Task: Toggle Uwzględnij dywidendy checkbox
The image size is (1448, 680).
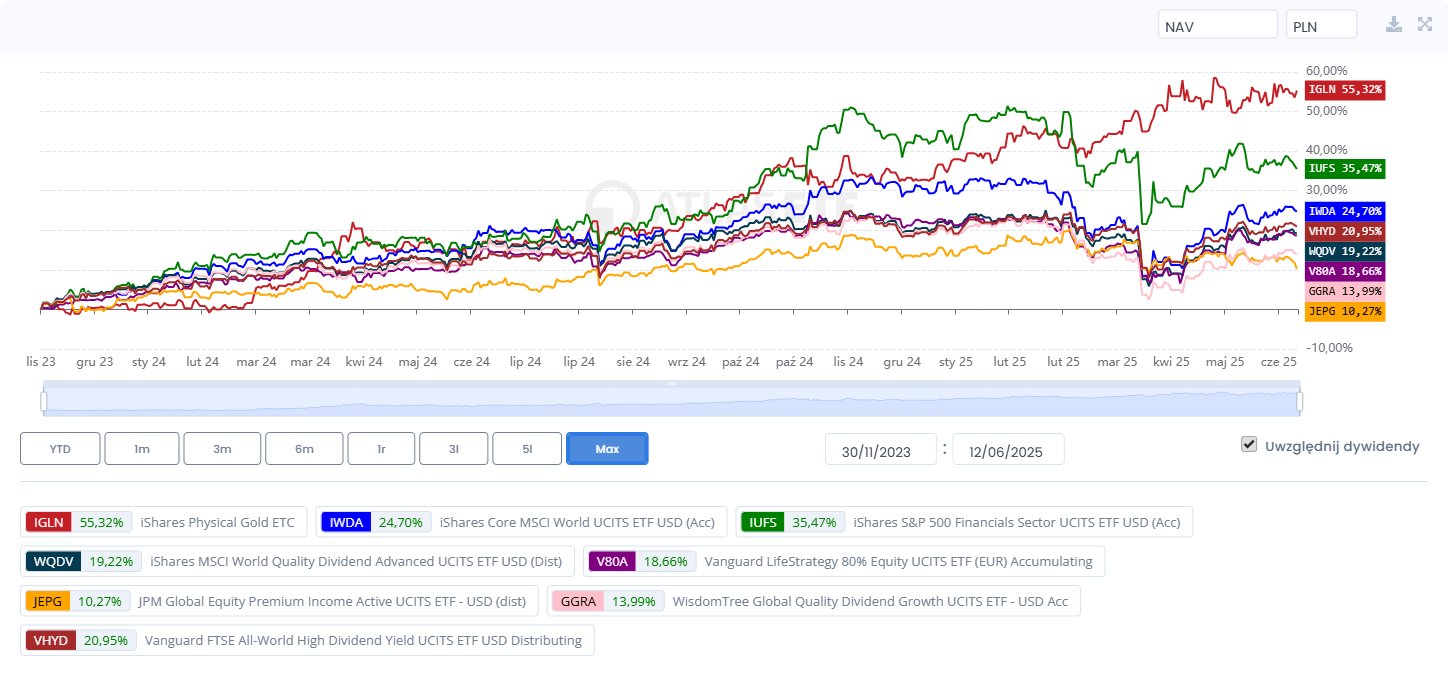Action: 1249,445
